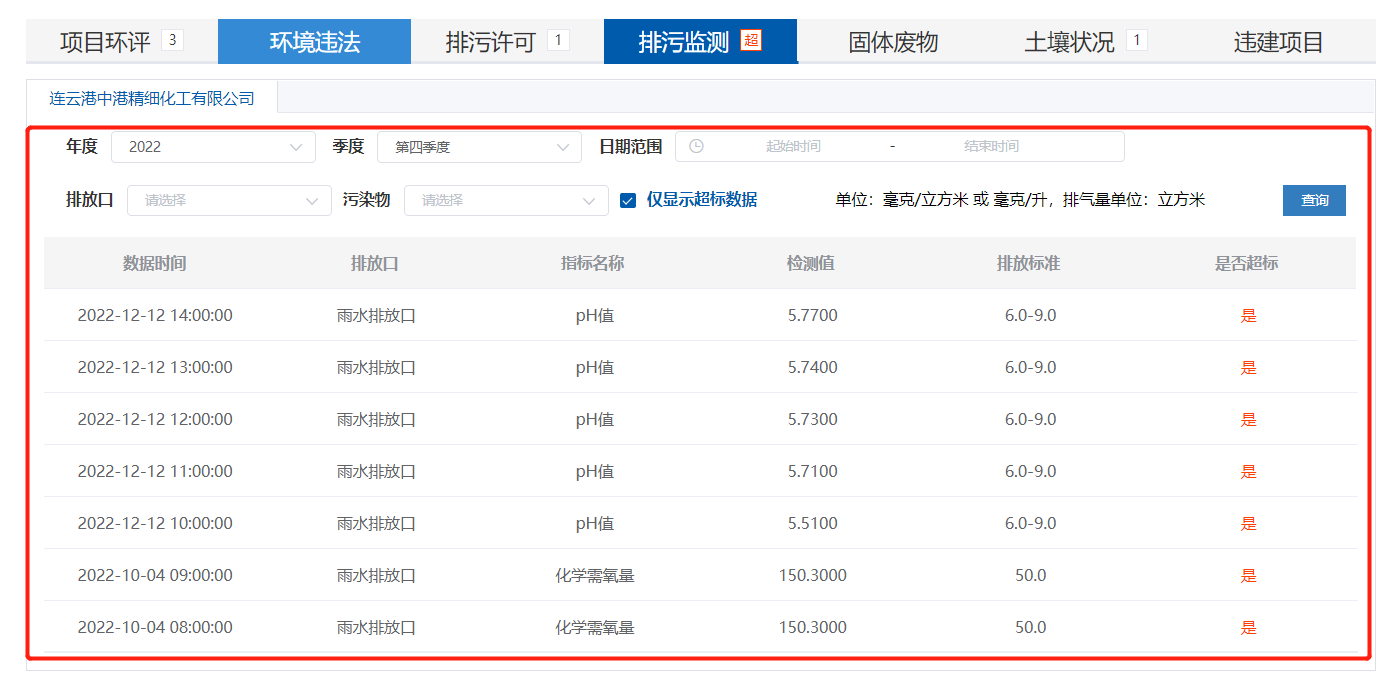This screenshot has height=676, width=1381.
Task: Select the 排污监测 tab
Action: coord(700,42)
